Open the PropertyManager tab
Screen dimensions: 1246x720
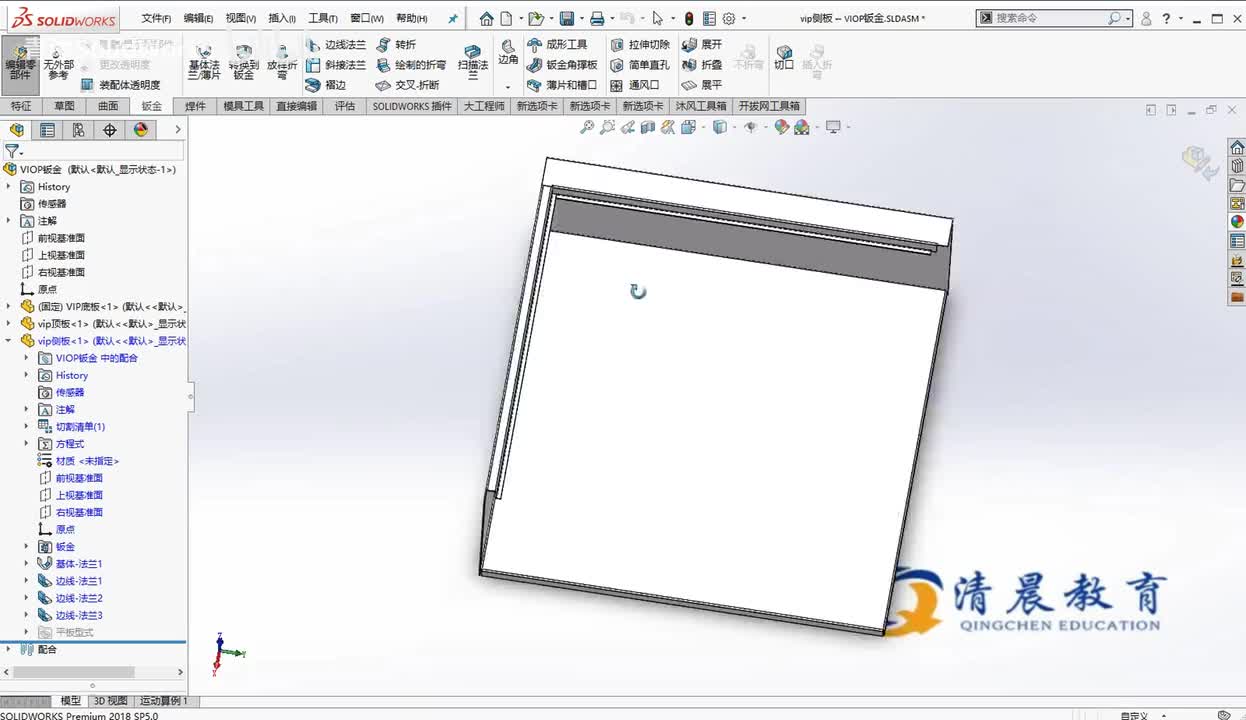tap(47, 130)
